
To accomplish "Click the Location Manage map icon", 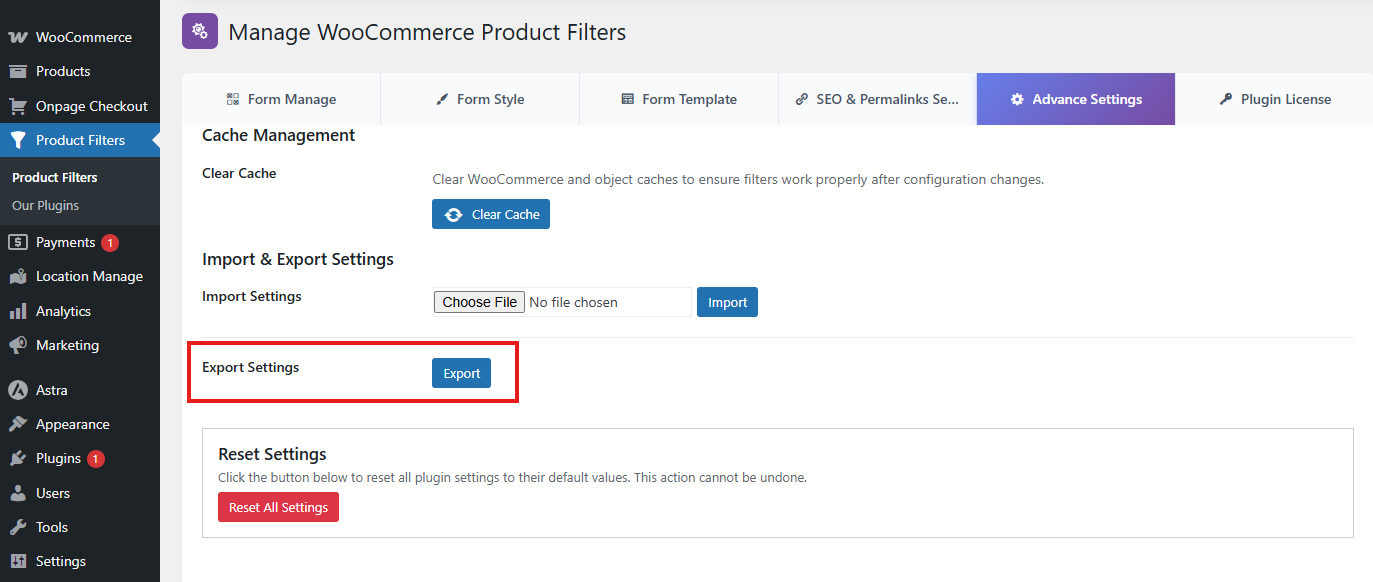I will (18, 277).
